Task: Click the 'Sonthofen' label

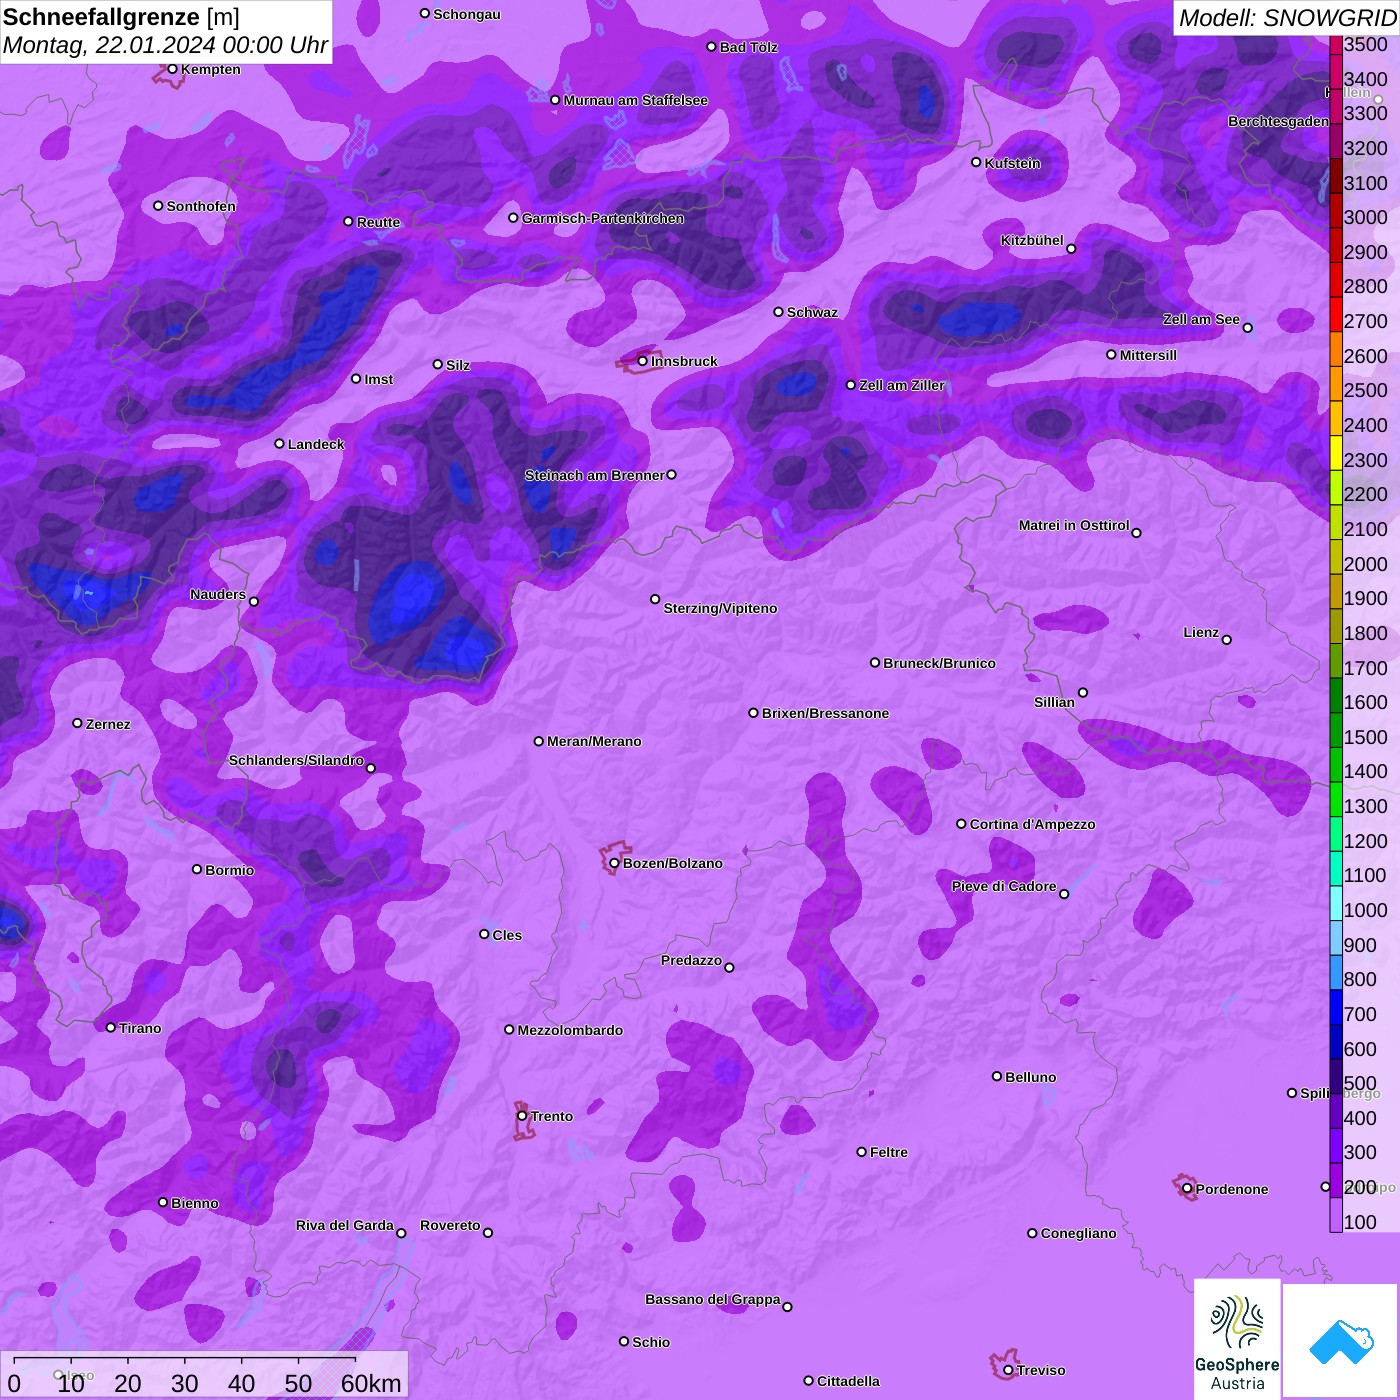Action: [201, 206]
